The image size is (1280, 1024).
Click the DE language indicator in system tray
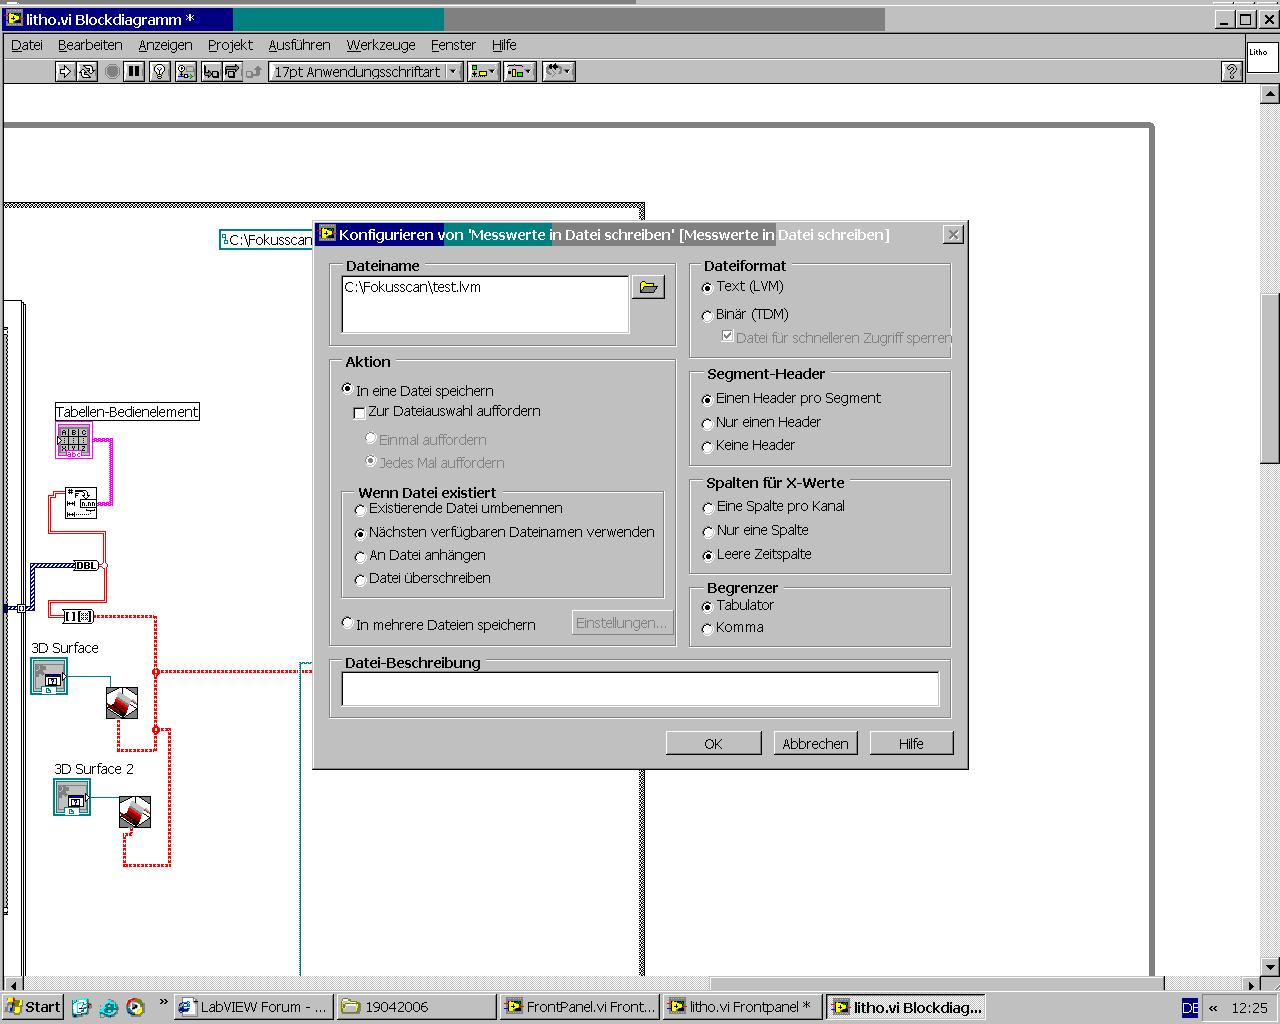pyautogui.click(x=1190, y=1008)
